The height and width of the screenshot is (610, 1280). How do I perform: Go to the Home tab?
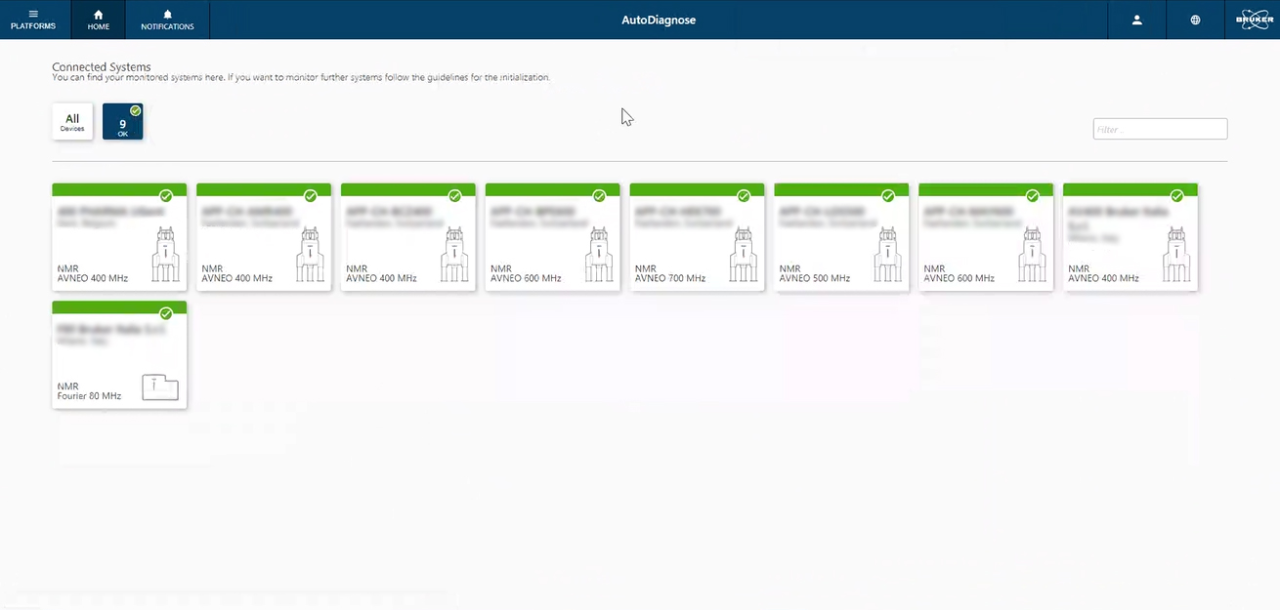tap(98, 20)
